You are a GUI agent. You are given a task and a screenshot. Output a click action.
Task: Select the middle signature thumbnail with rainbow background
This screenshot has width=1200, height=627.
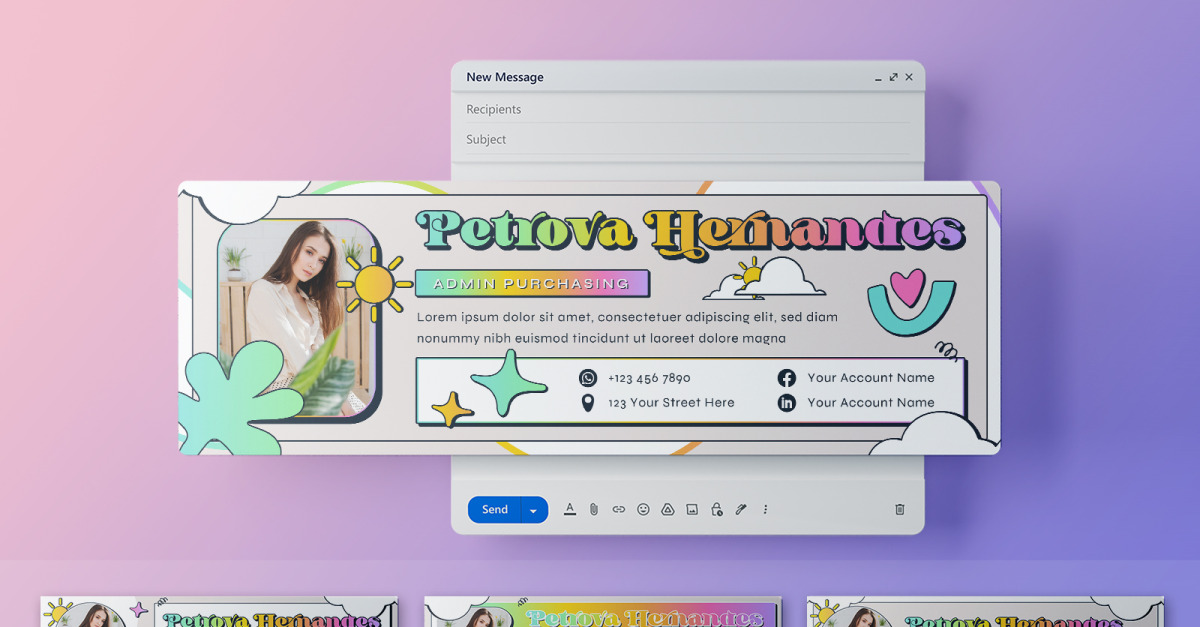(602, 612)
